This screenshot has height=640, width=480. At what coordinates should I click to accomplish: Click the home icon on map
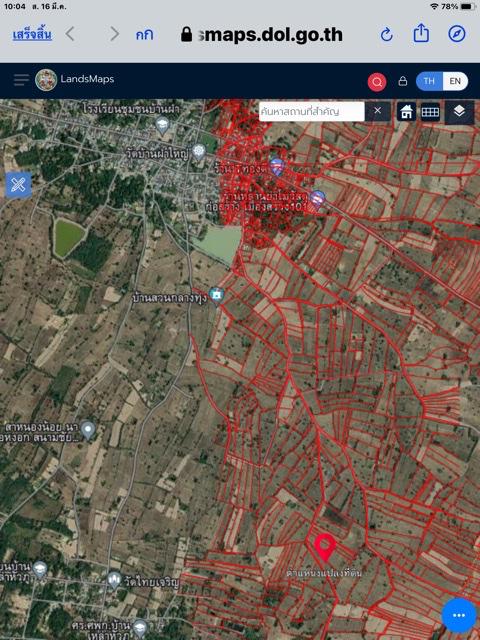407,112
